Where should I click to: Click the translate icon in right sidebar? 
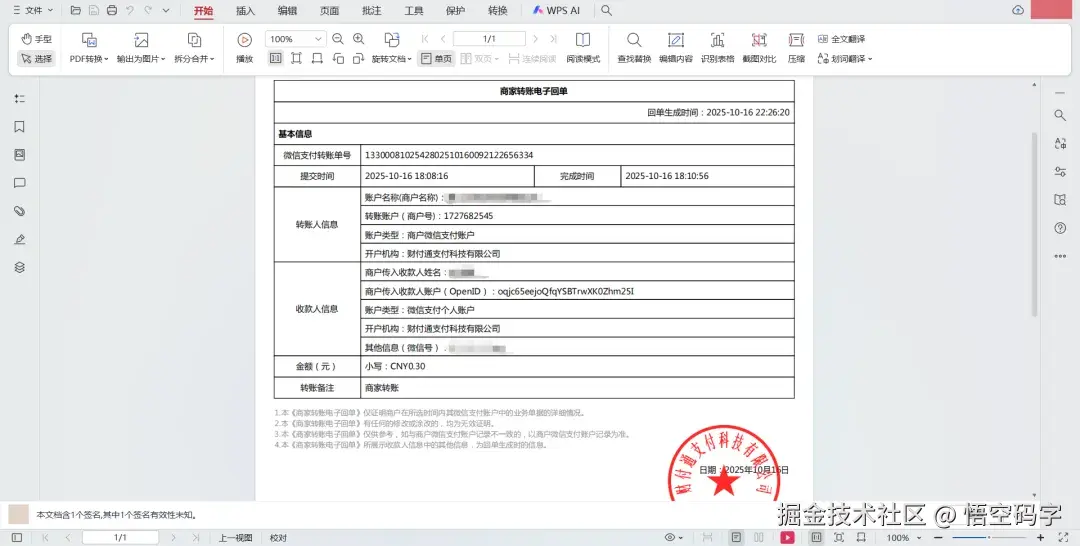point(1060,143)
